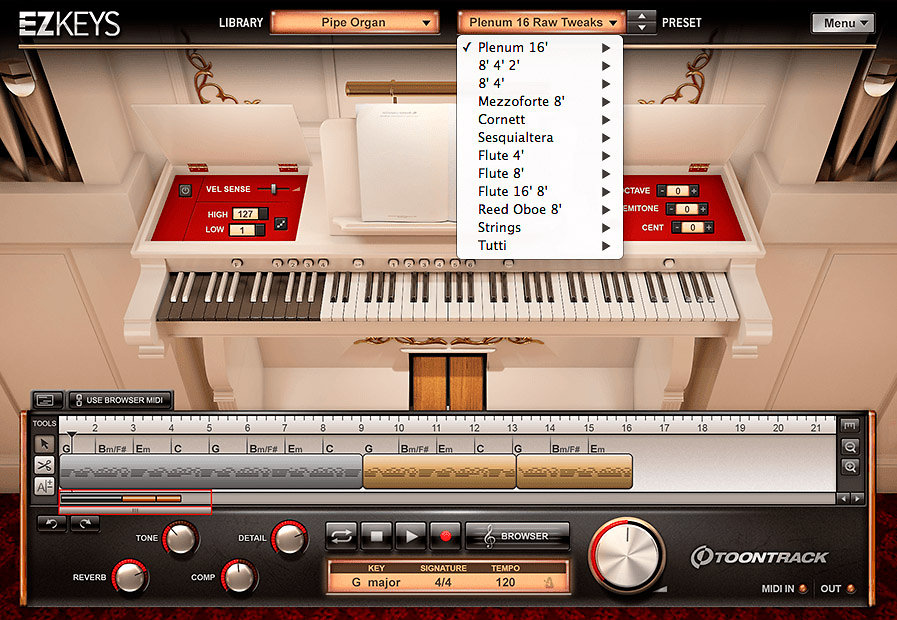
Task: Click the OUT indicator light
Action: point(851,589)
